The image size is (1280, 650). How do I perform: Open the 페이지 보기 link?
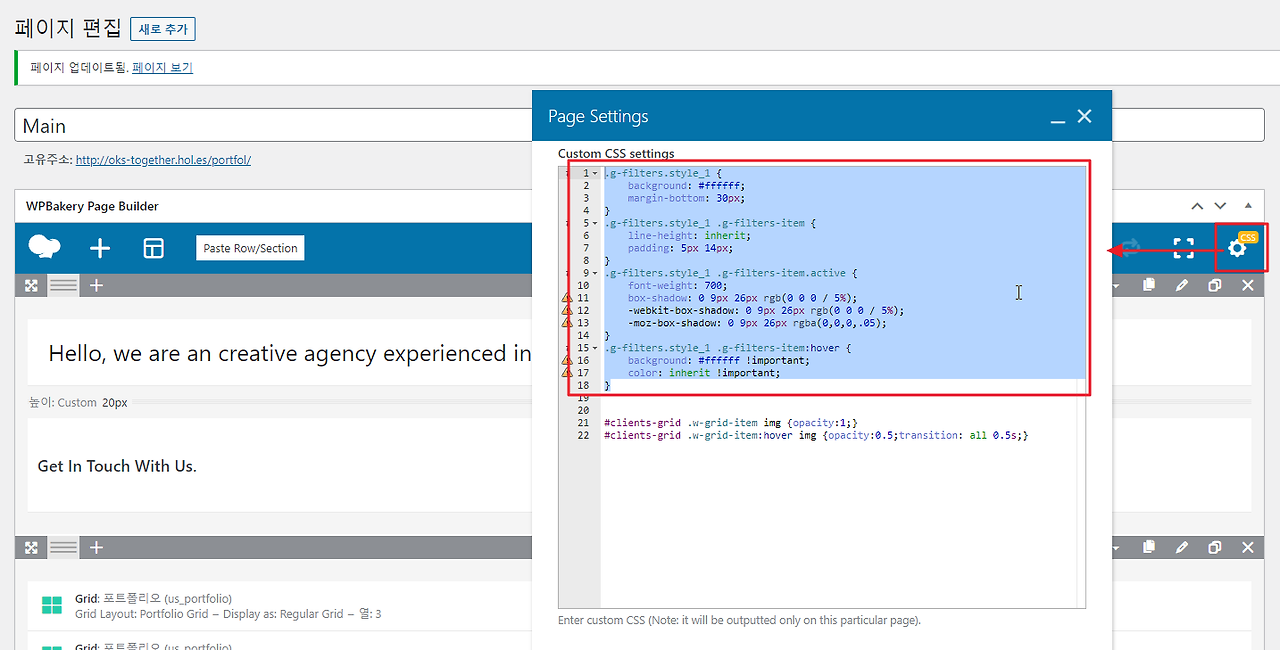[162, 68]
